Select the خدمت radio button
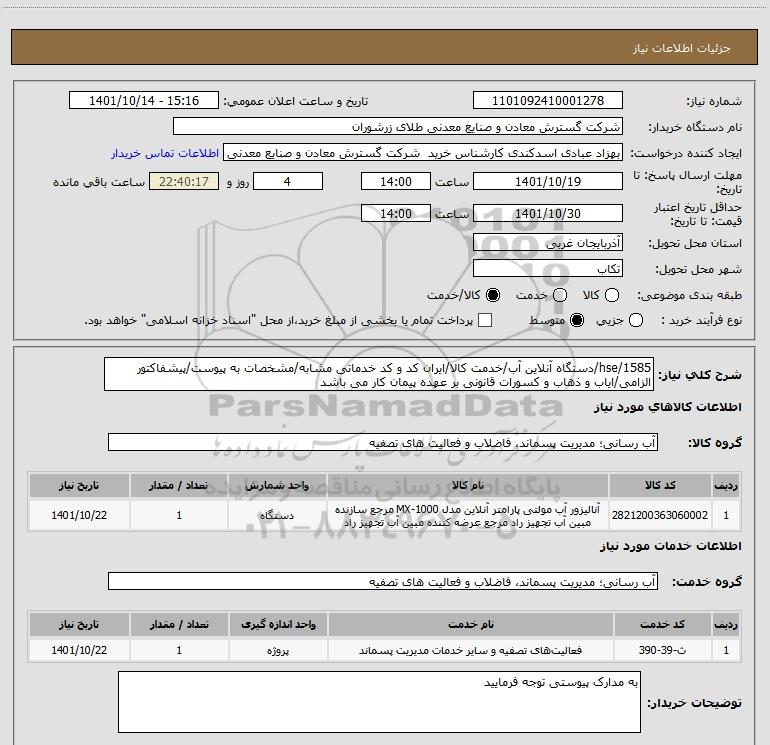Screen dimensions: 770x745 point(560,295)
